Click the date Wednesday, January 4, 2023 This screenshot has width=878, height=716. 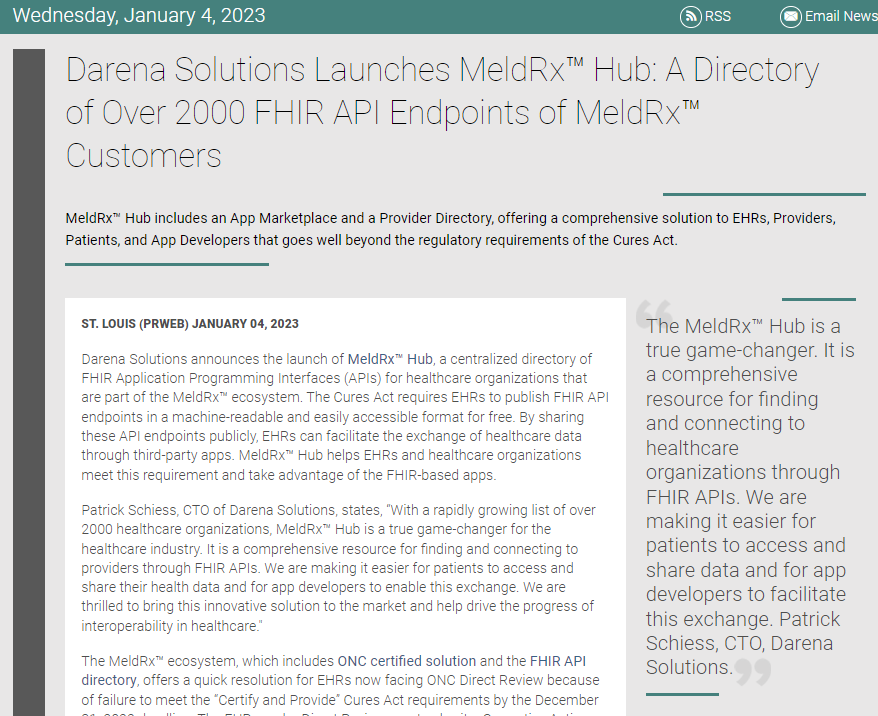click(x=139, y=15)
